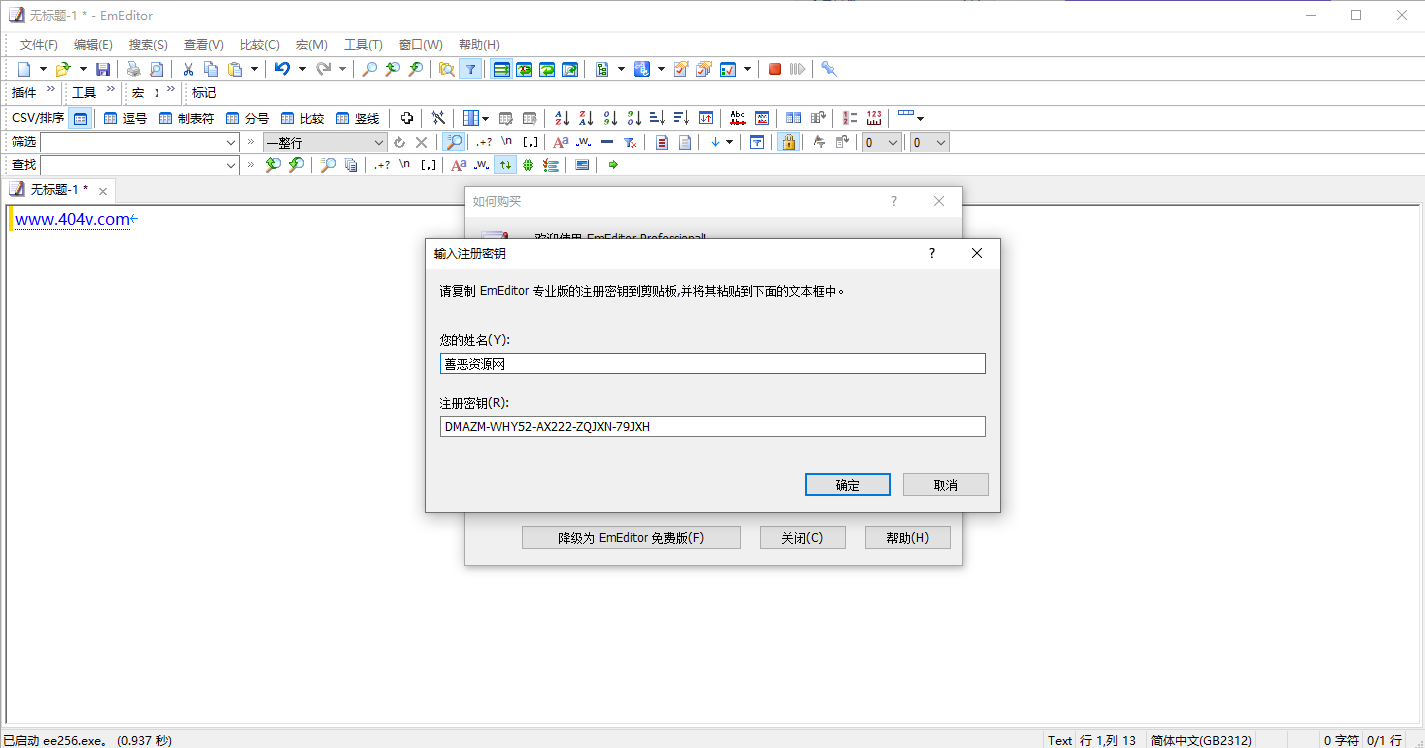Toggle the CSV table mode button beside CSV/排序
Screen dimensions: 1425x748
[80, 118]
